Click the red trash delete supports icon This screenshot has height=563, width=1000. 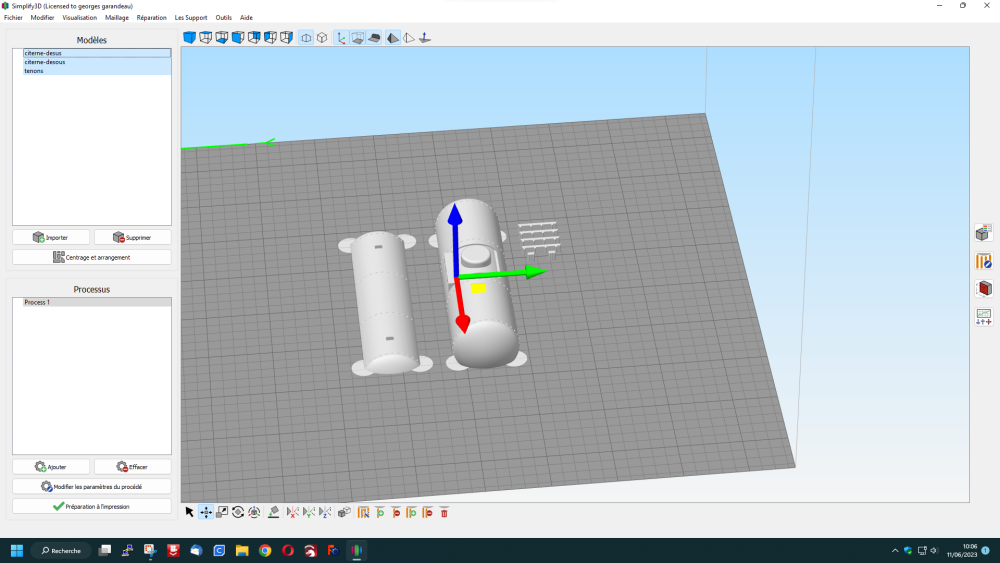445,512
